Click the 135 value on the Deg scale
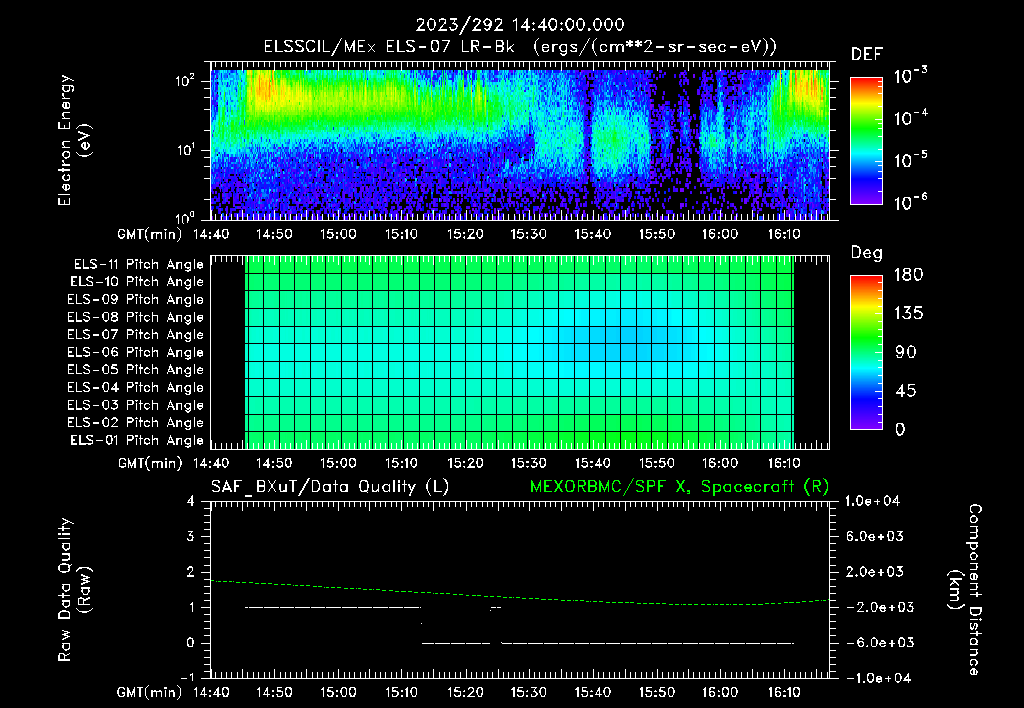 [x=908, y=314]
